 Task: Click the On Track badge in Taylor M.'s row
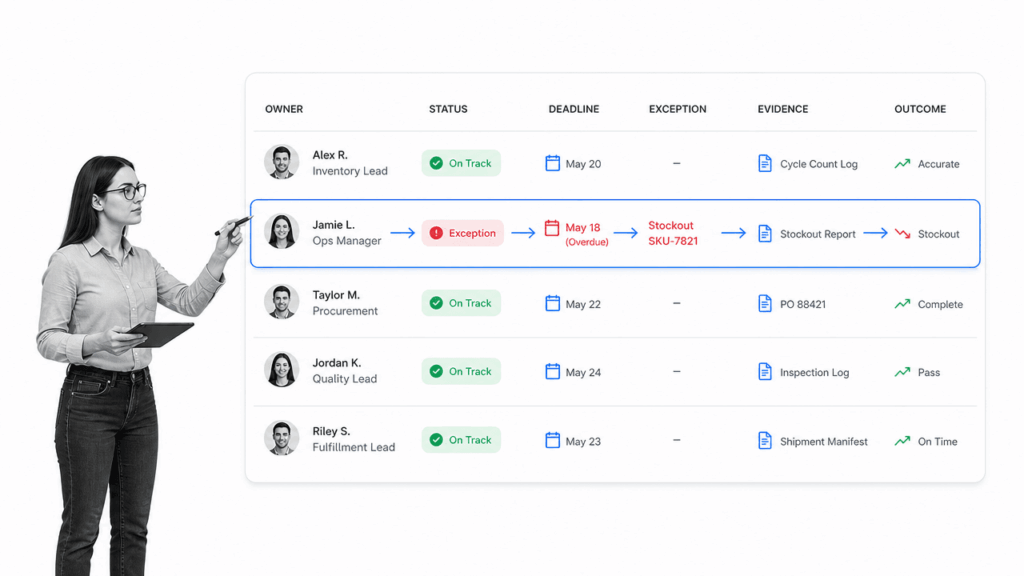[461, 303]
